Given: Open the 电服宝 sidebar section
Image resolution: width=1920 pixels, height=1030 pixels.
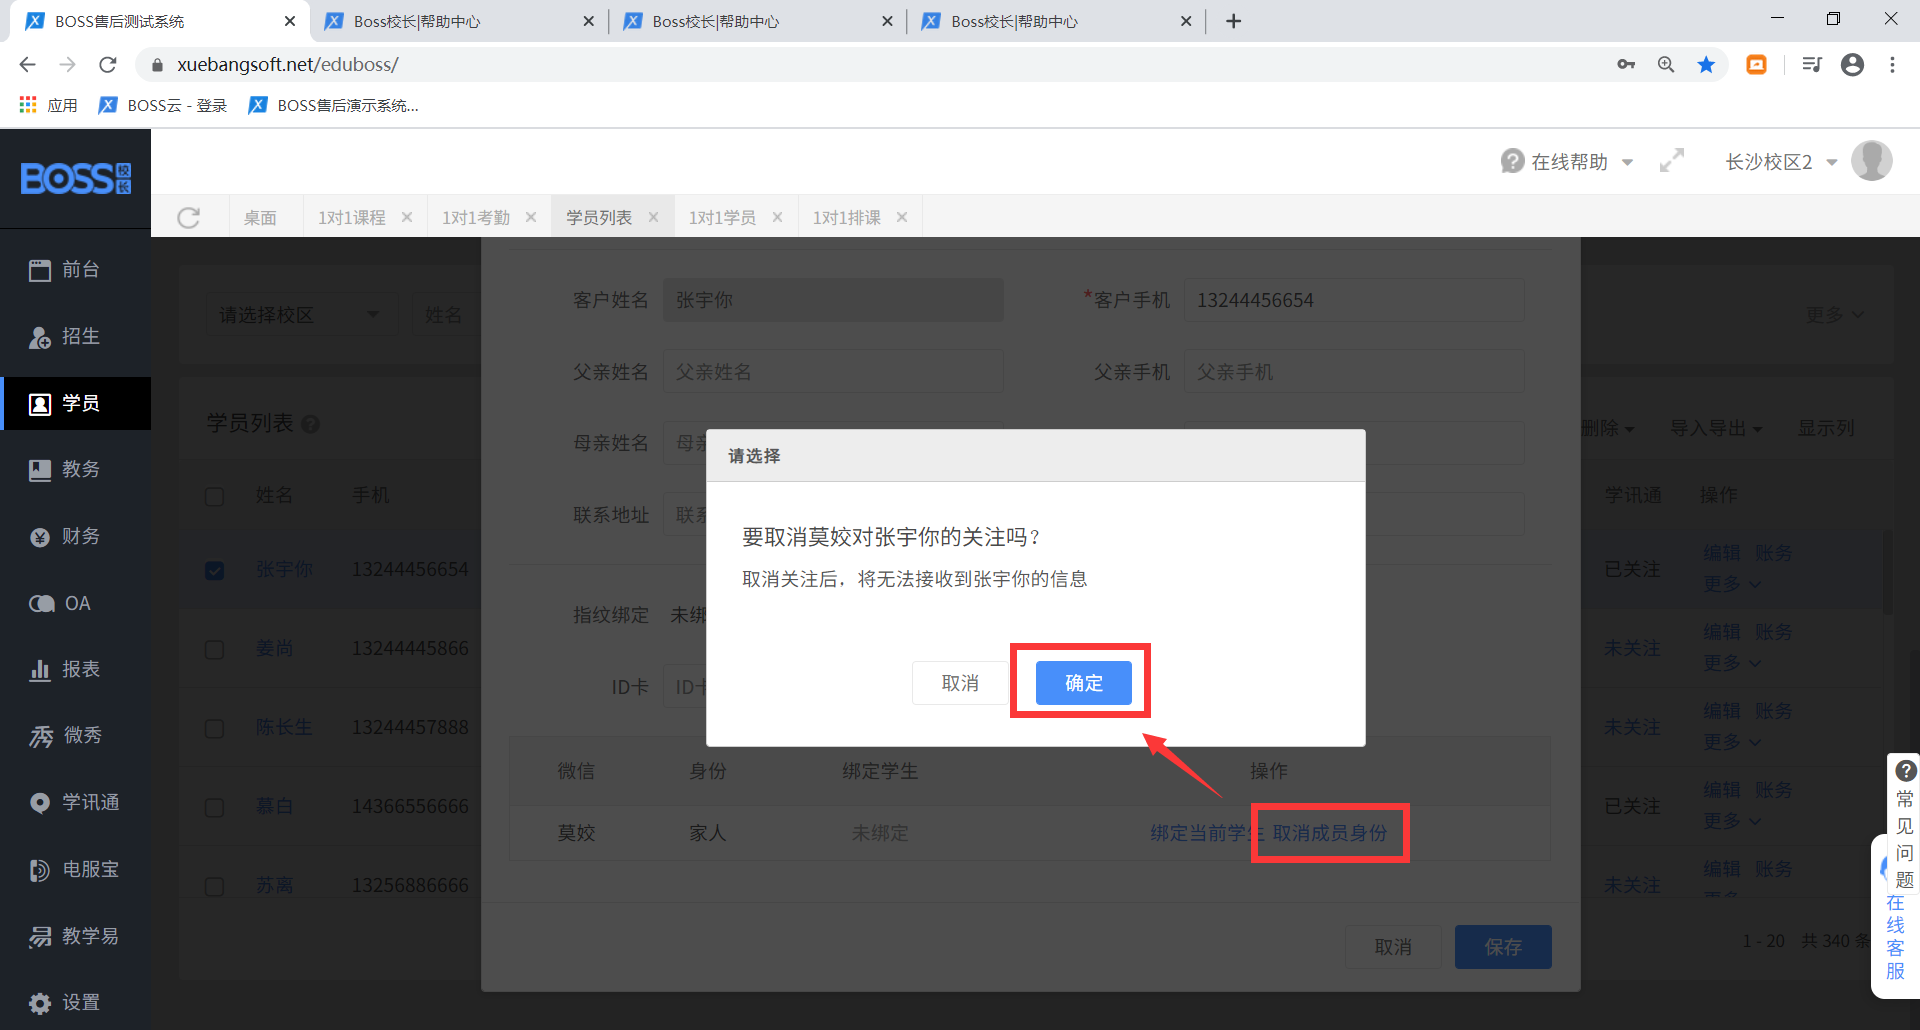Looking at the screenshot, I should 75,870.
